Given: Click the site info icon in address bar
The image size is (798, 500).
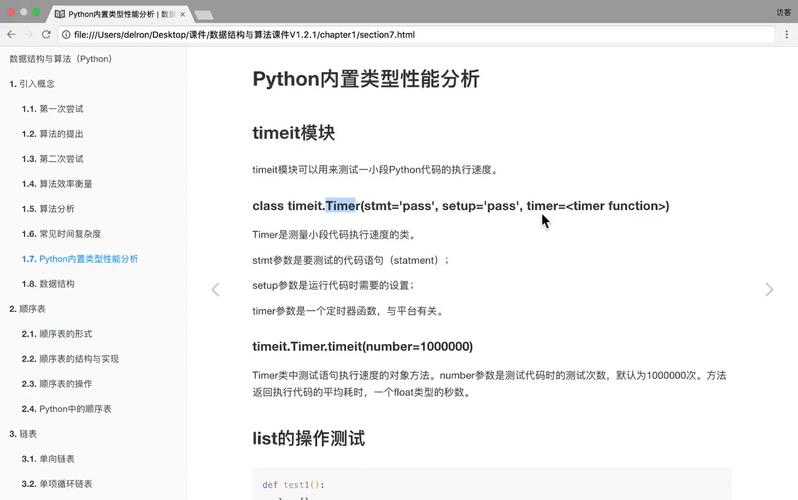Looking at the screenshot, I should pyautogui.click(x=66, y=35).
